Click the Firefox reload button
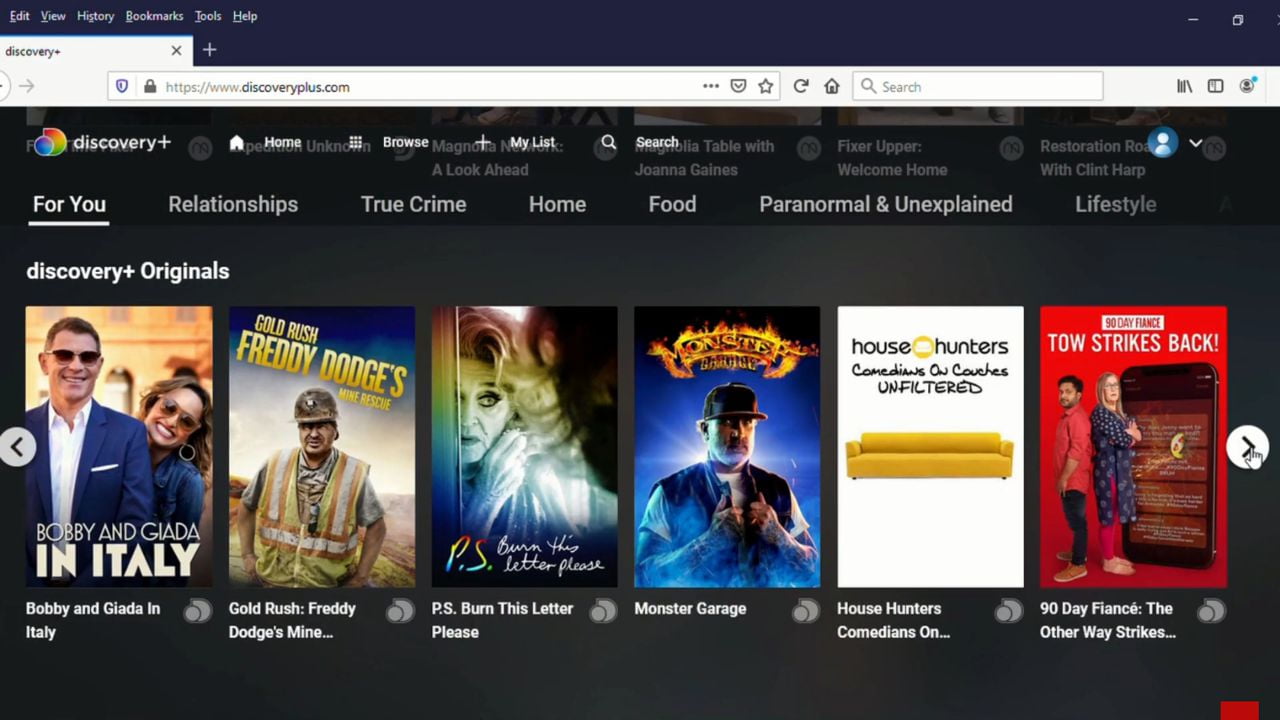Screen dimensions: 1280x720 coord(801,87)
